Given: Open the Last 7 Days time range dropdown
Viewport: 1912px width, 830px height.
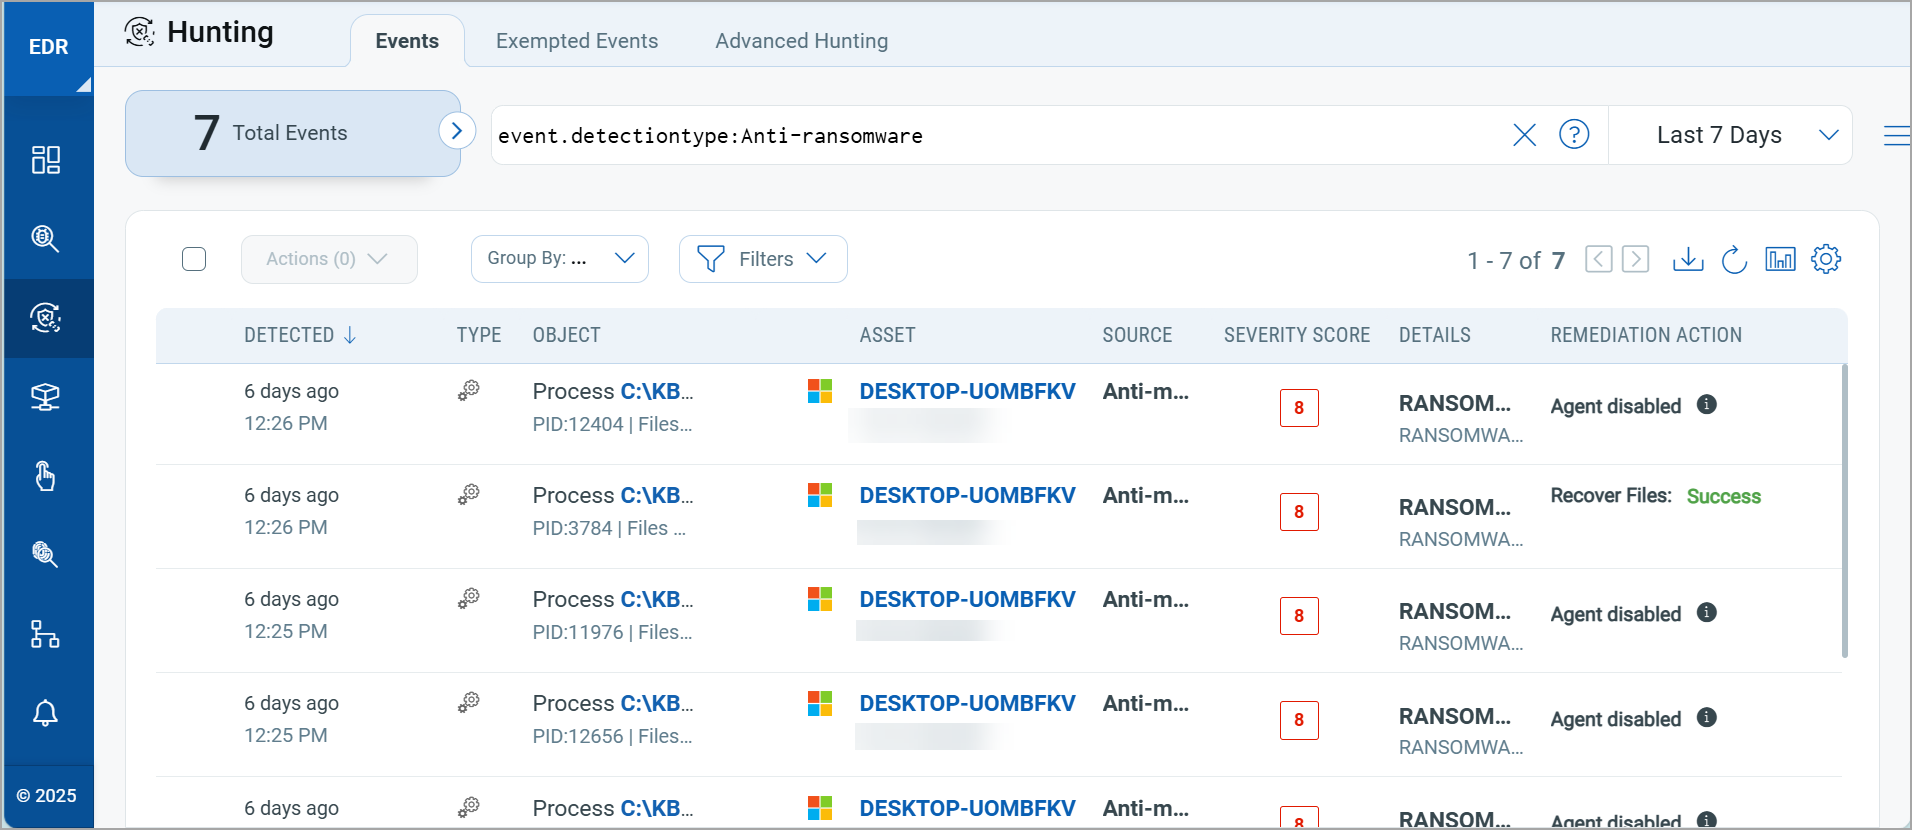Looking at the screenshot, I should tap(1746, 135).
